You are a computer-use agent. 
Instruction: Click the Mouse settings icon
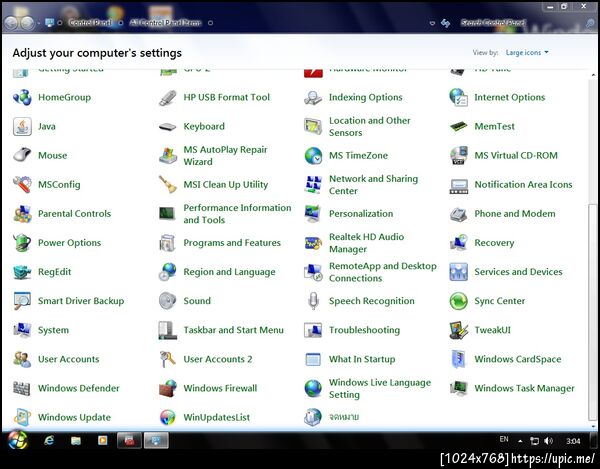coord(22,155)
